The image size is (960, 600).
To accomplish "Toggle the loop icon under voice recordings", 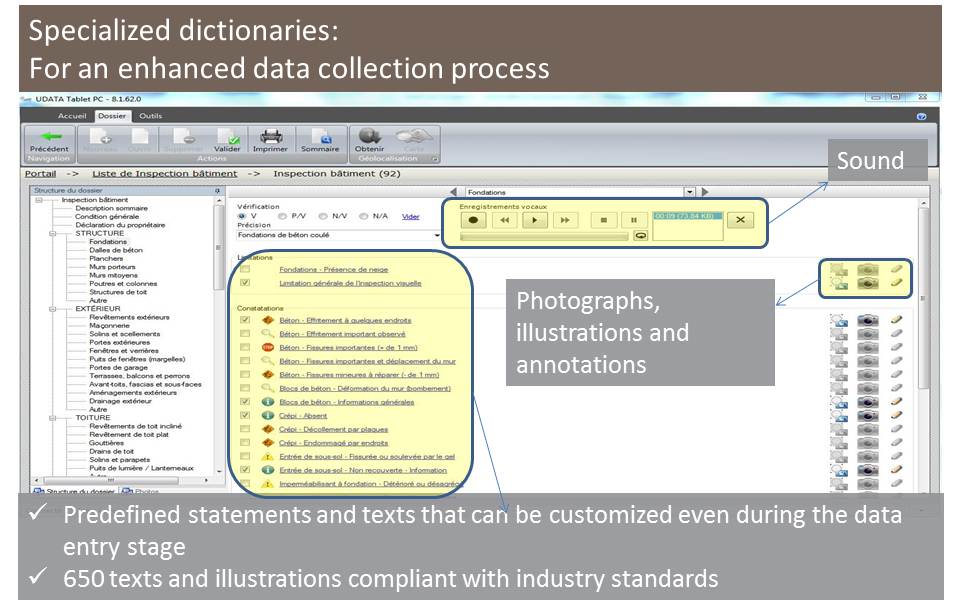I will 640,236.
